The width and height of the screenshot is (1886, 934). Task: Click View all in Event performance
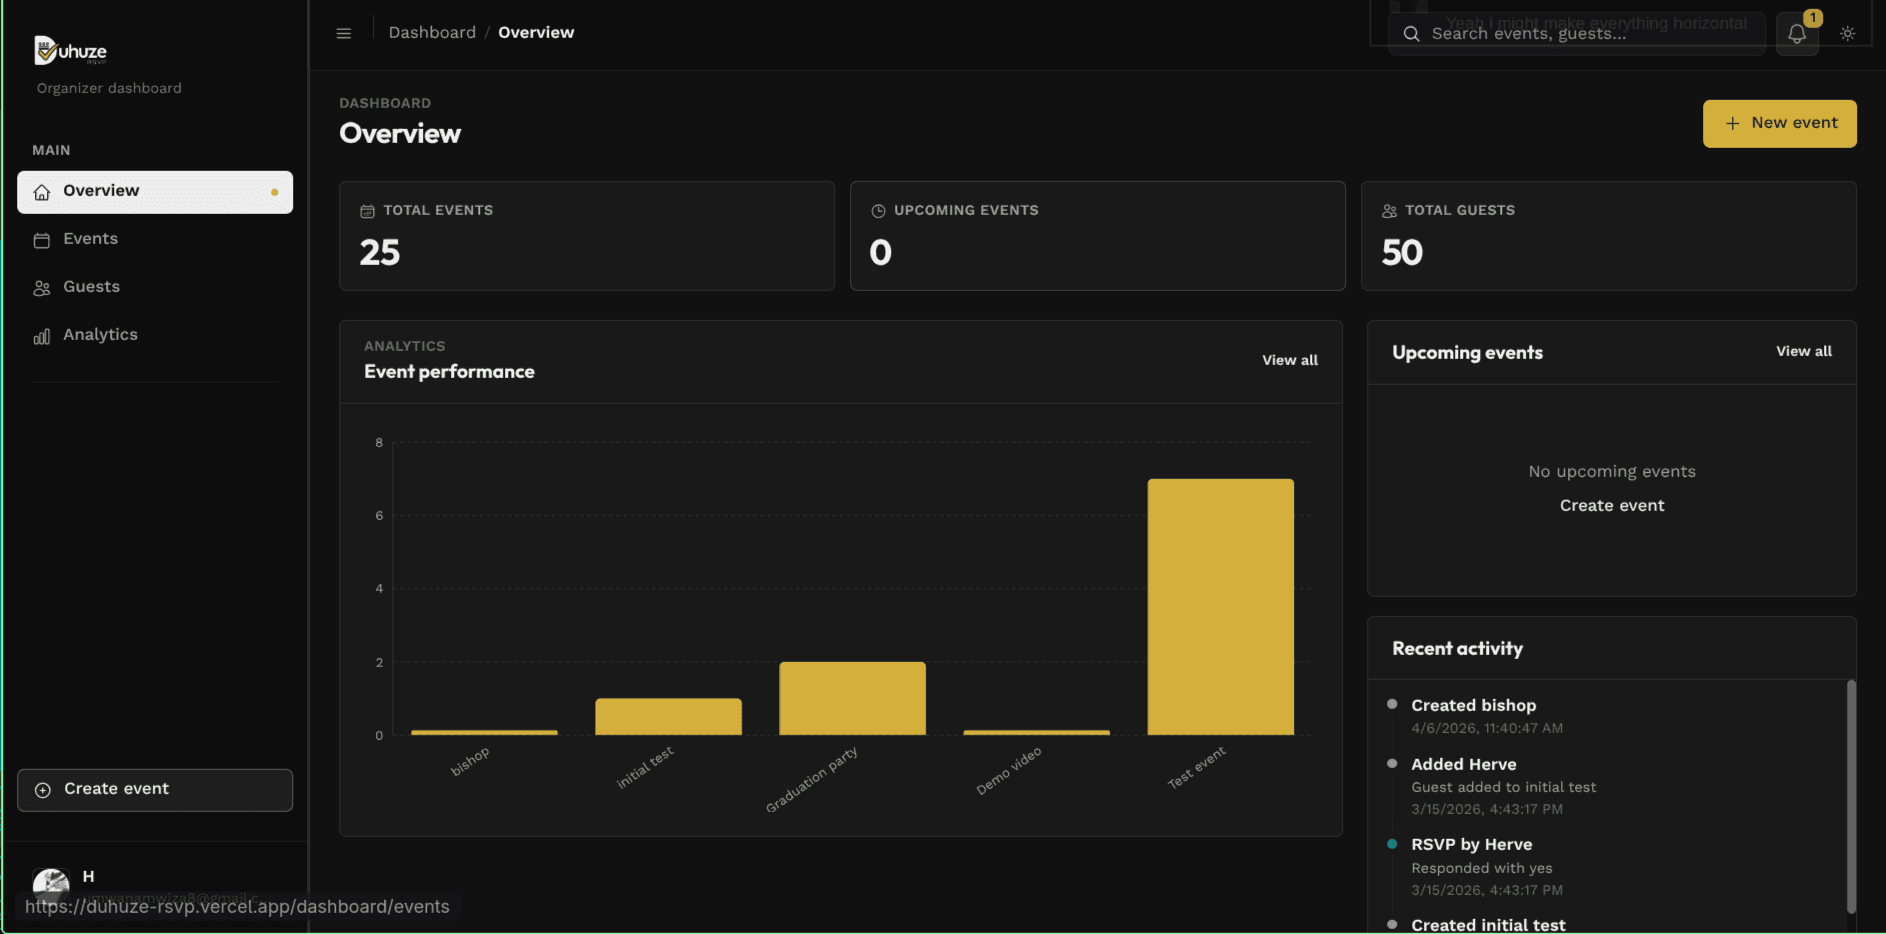[x=1289, y=360]
